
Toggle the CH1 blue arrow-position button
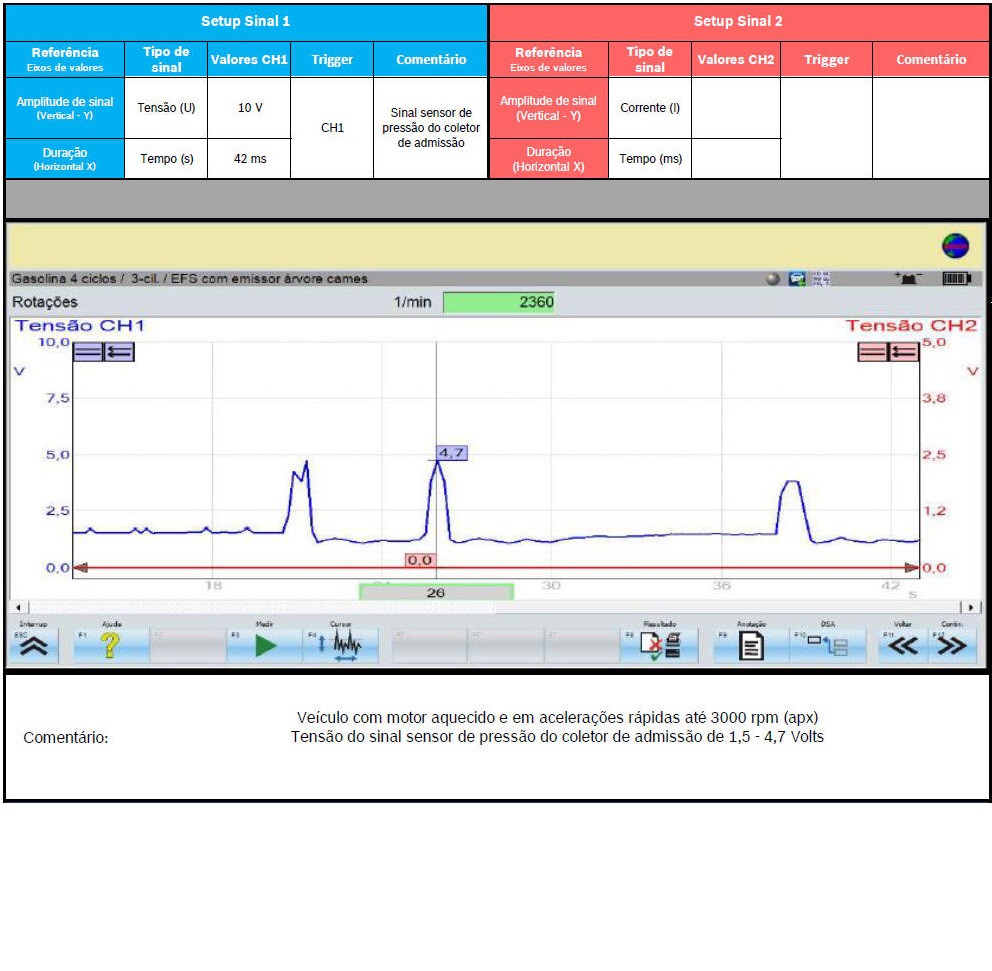click(x=119, y=351)
